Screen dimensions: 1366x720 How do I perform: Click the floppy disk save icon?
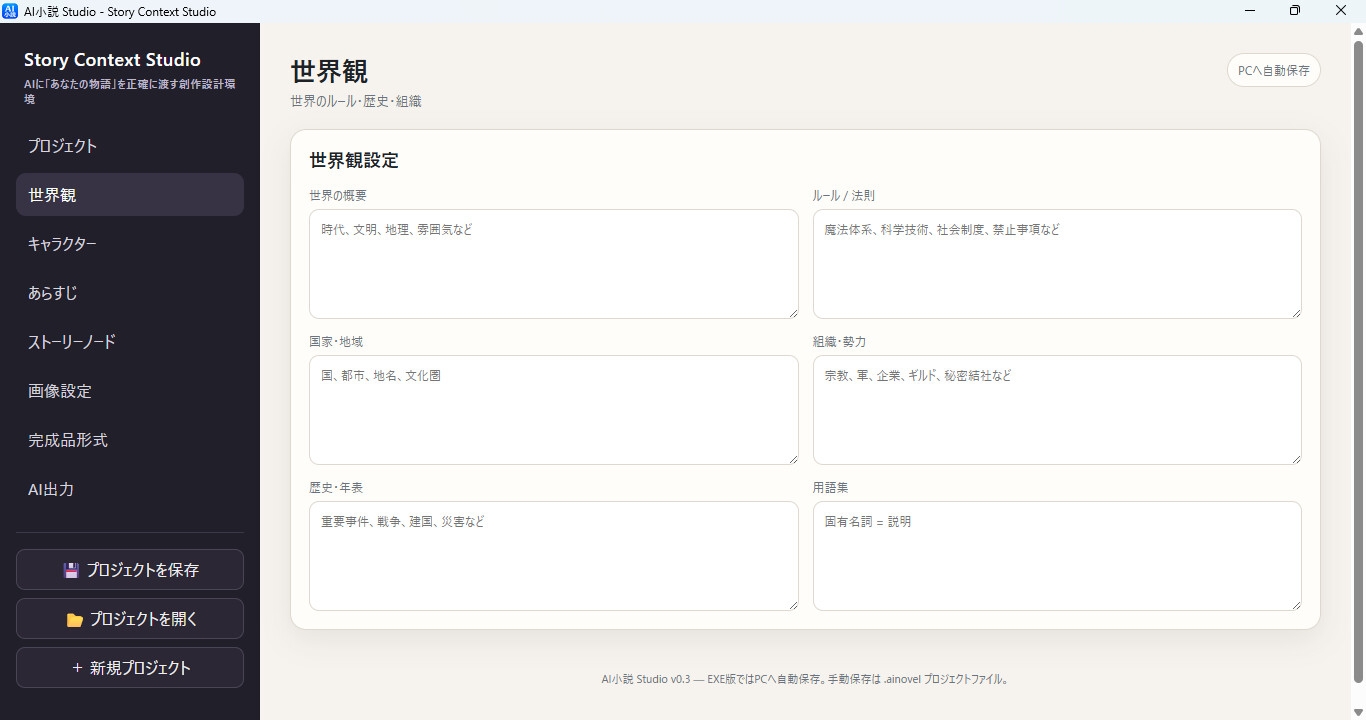point(71,571)
